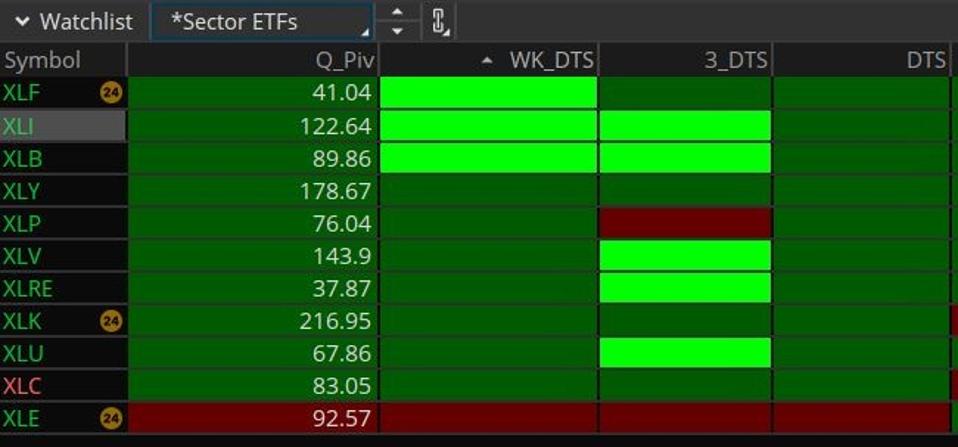The image size is (958, 447).
Task: Click the dark red 3_DTS cell for XLP
Action: (685, 223)
